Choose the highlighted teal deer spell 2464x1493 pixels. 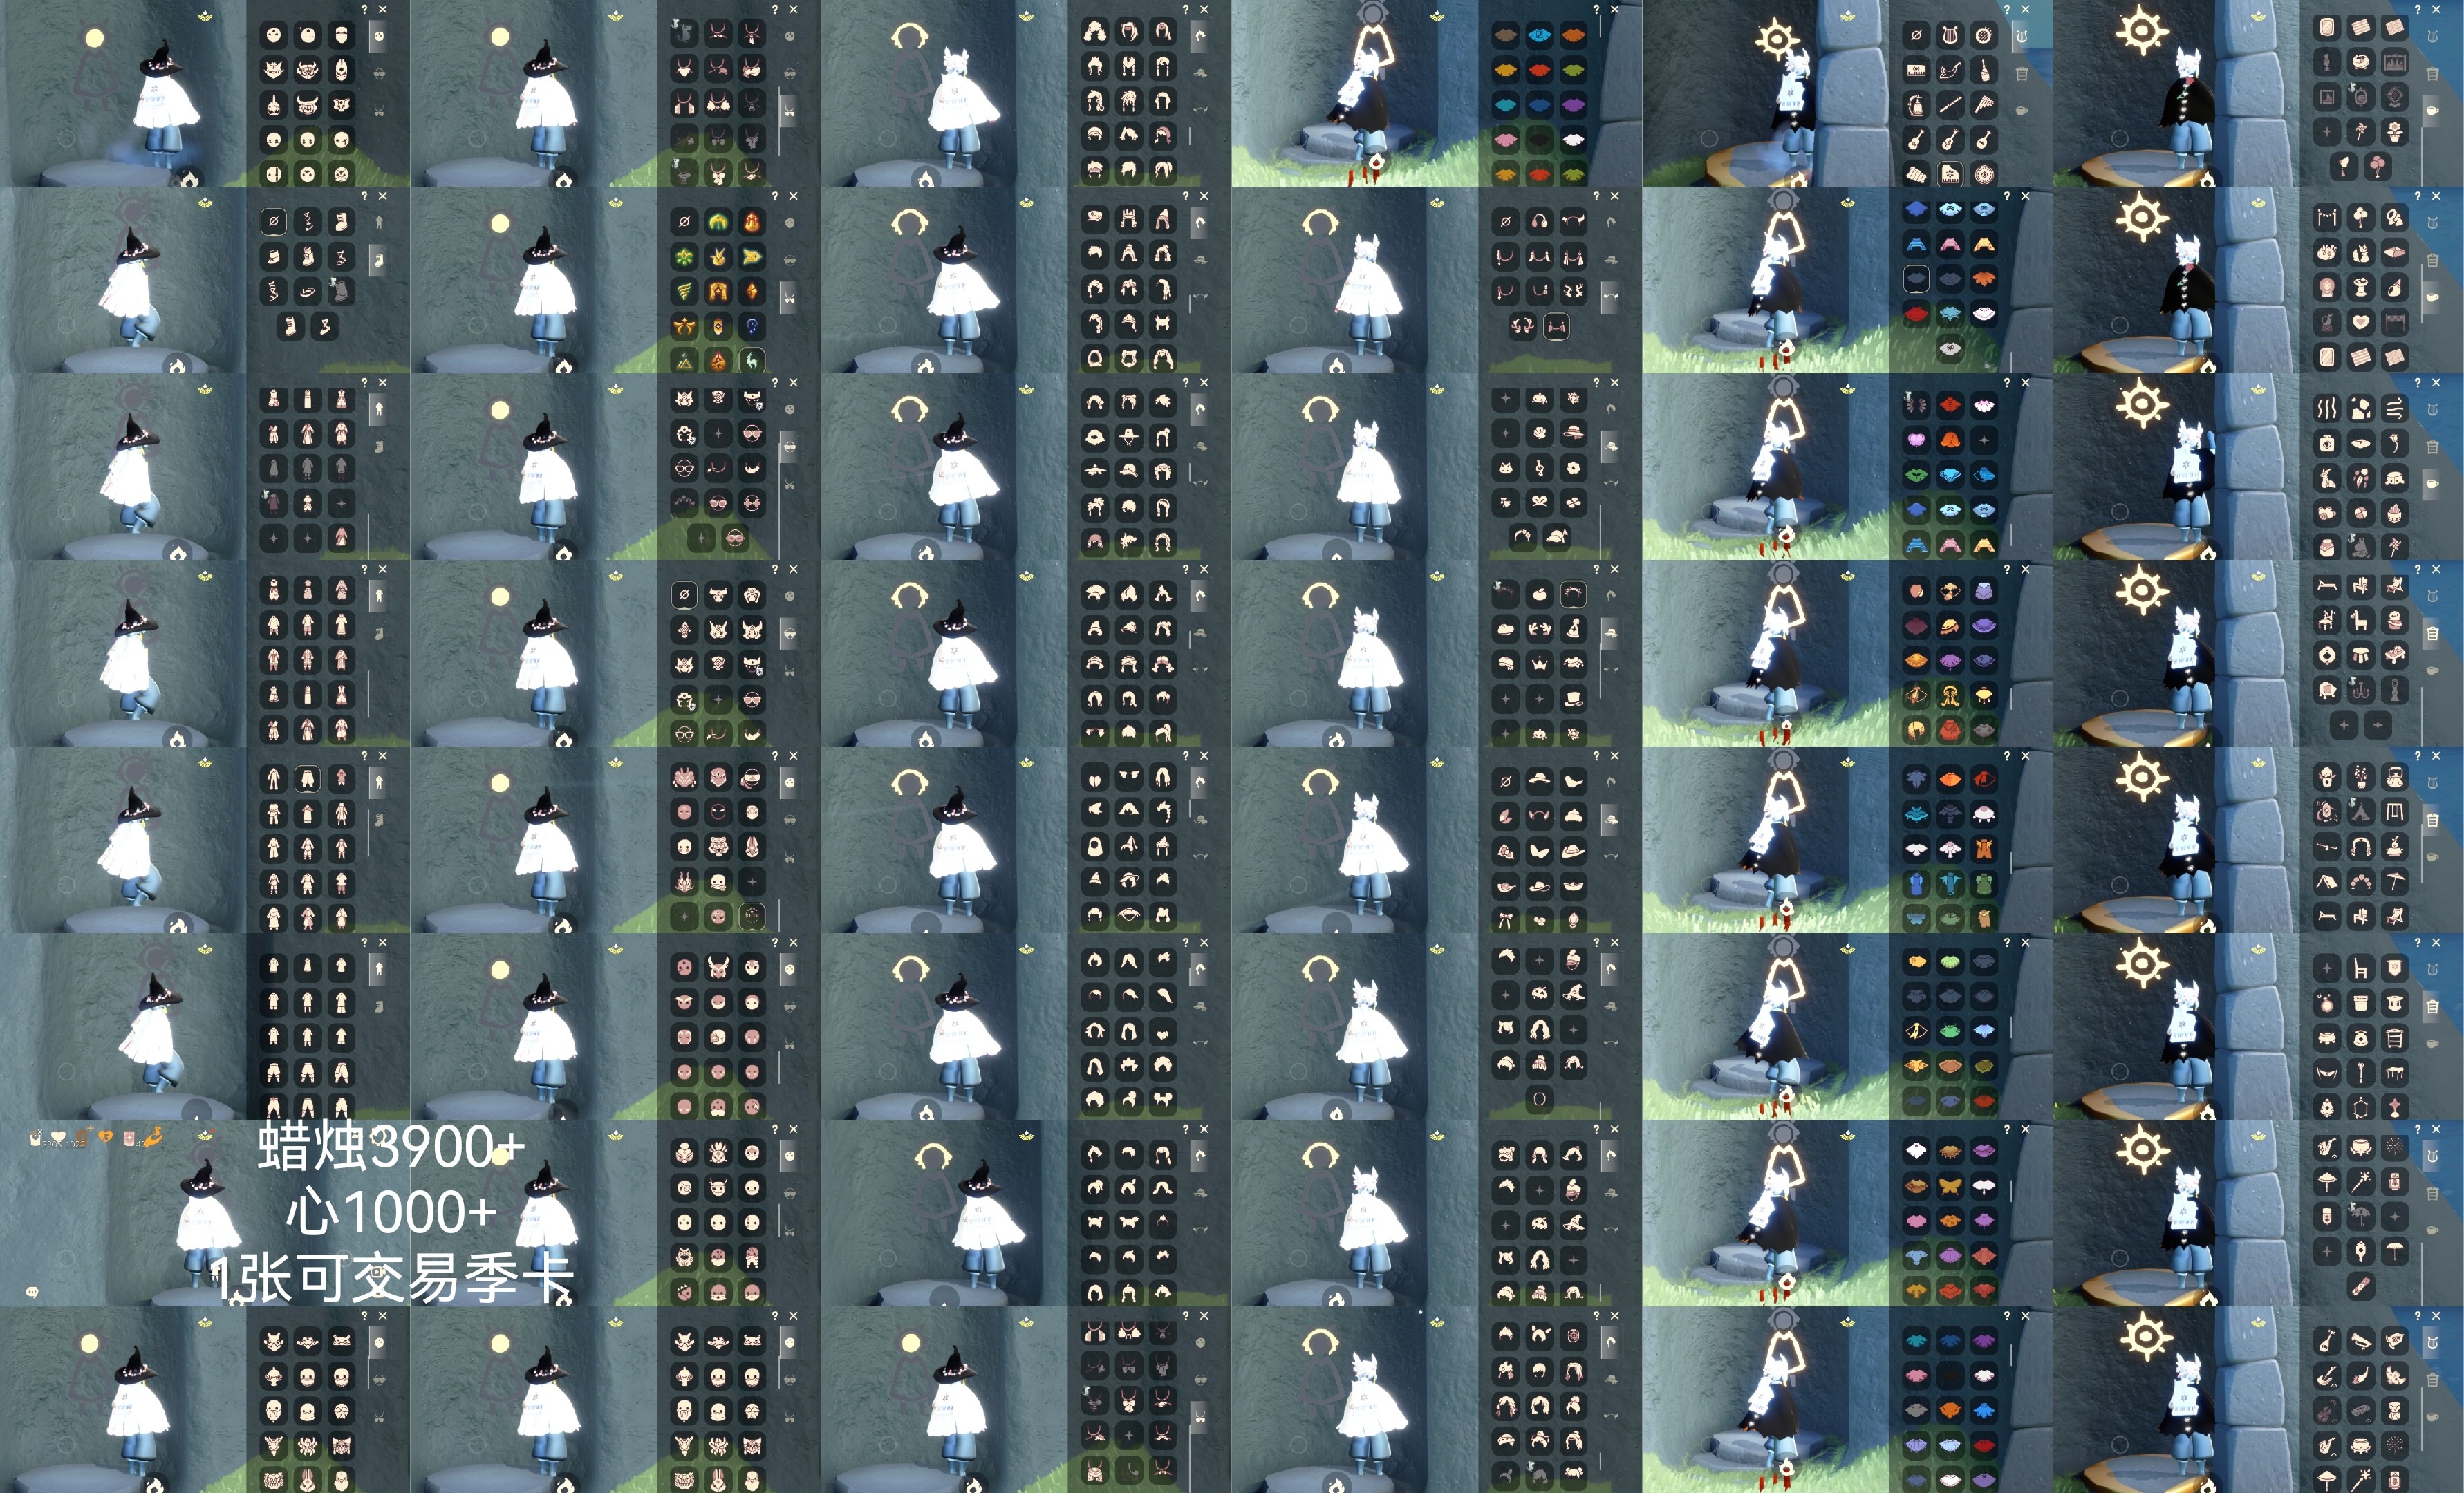coord(752,360)
